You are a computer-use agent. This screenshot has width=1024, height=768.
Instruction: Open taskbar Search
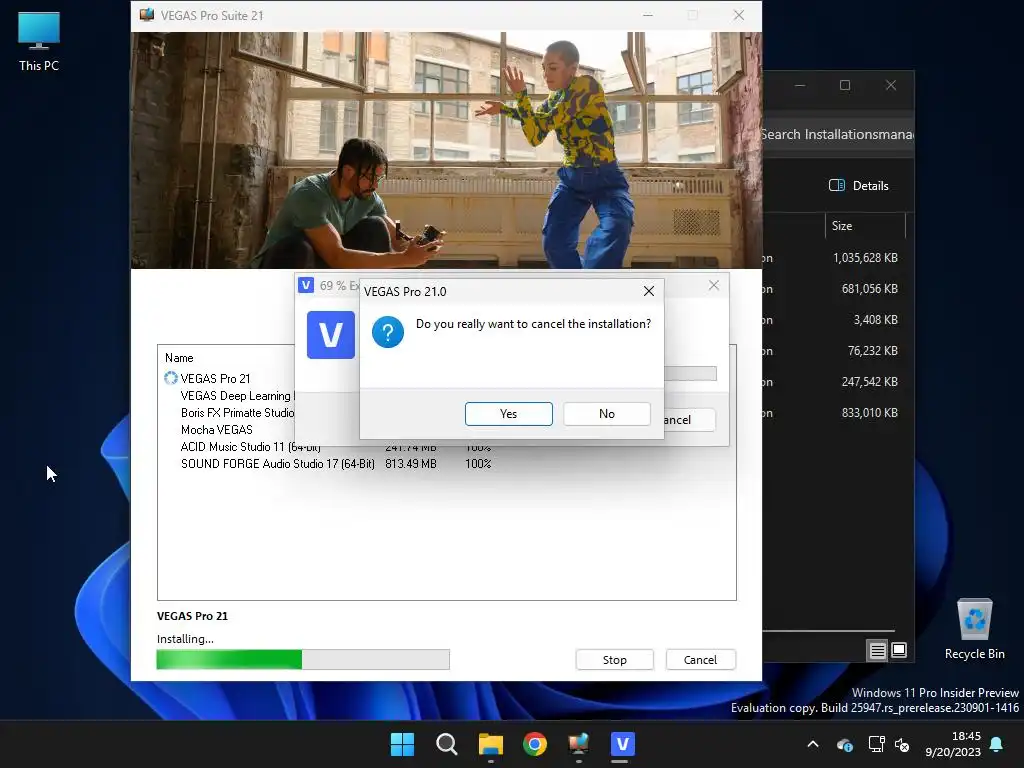click(x=447, y=744)
